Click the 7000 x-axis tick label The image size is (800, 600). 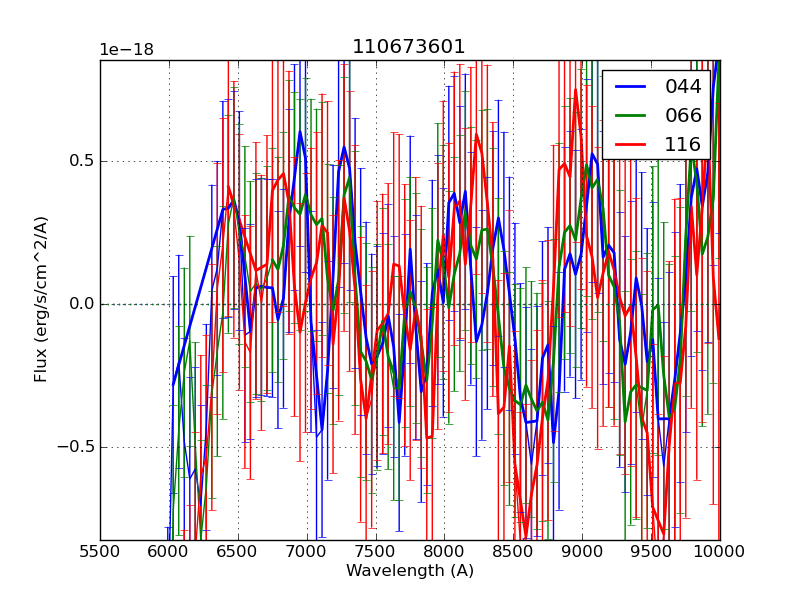pyautogui.click(x=307, y=551)
